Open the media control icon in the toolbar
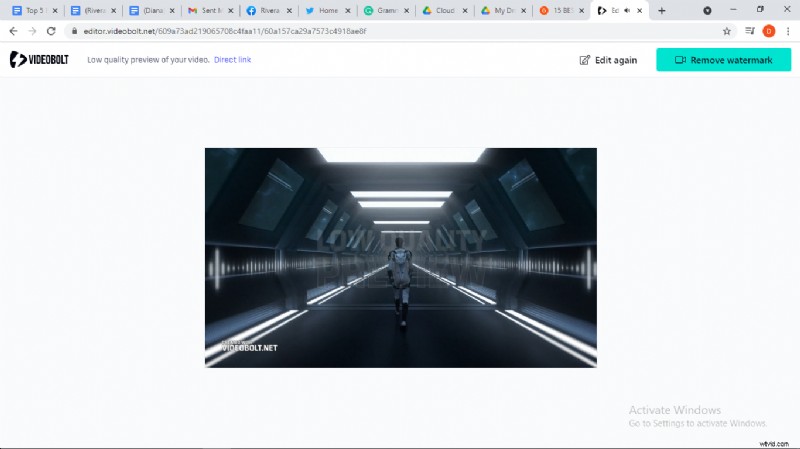 [749, 31]
